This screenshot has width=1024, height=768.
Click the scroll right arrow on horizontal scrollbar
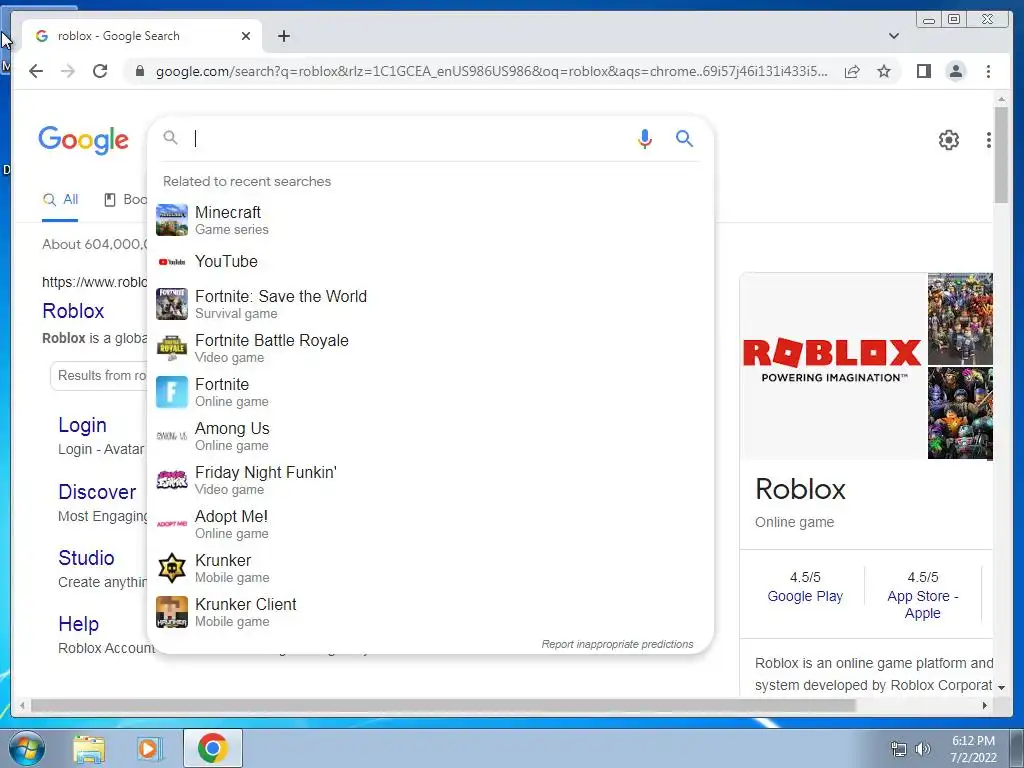coord(985,705)
